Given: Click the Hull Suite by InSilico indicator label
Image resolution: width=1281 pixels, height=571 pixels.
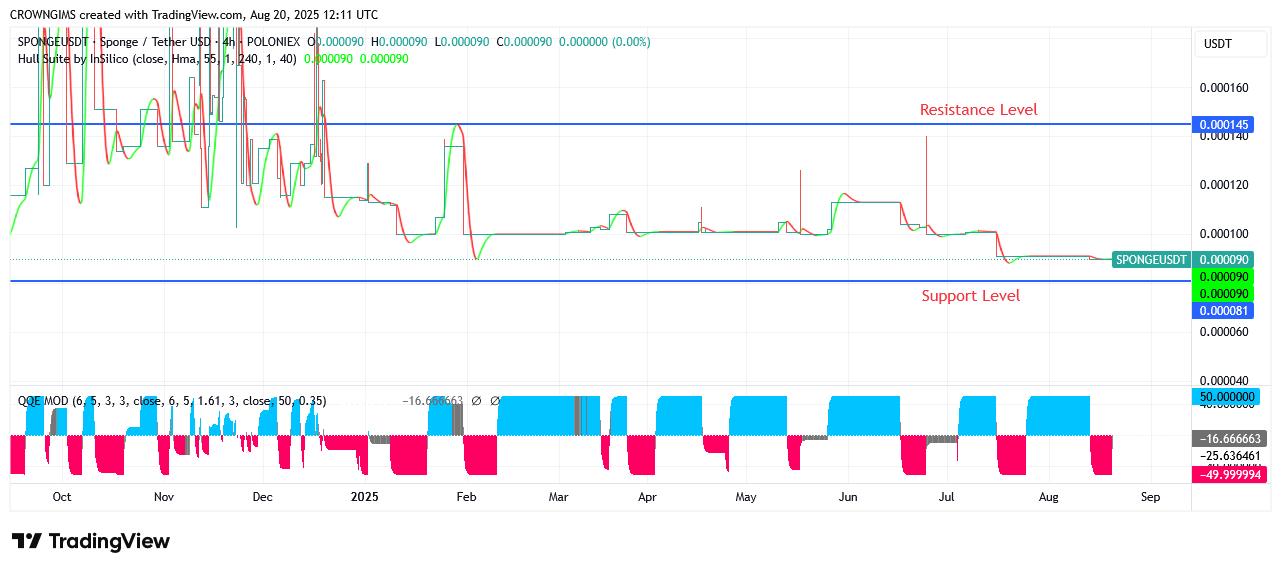Looking at the screenshot, I should click(x=157, y=59).
